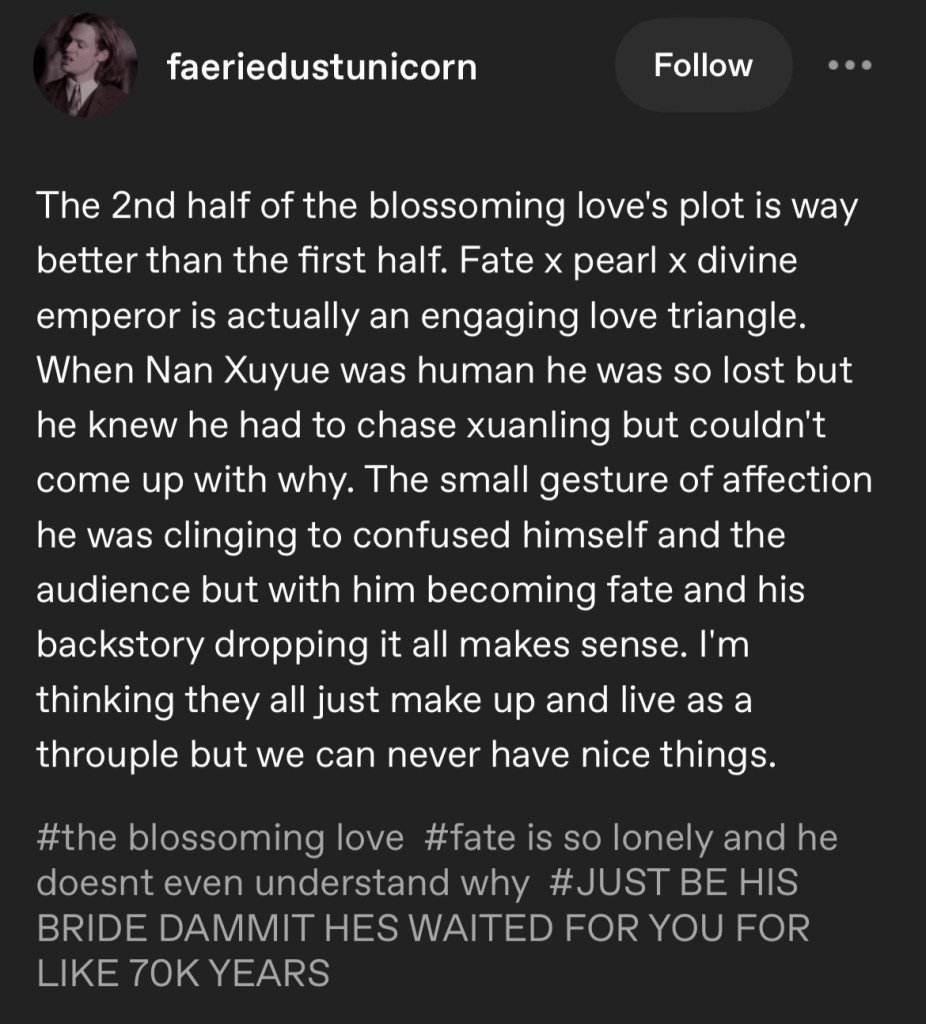Follow the faeriedustunicorn blog
926x1024 pixels.
[x=702, y=66]
